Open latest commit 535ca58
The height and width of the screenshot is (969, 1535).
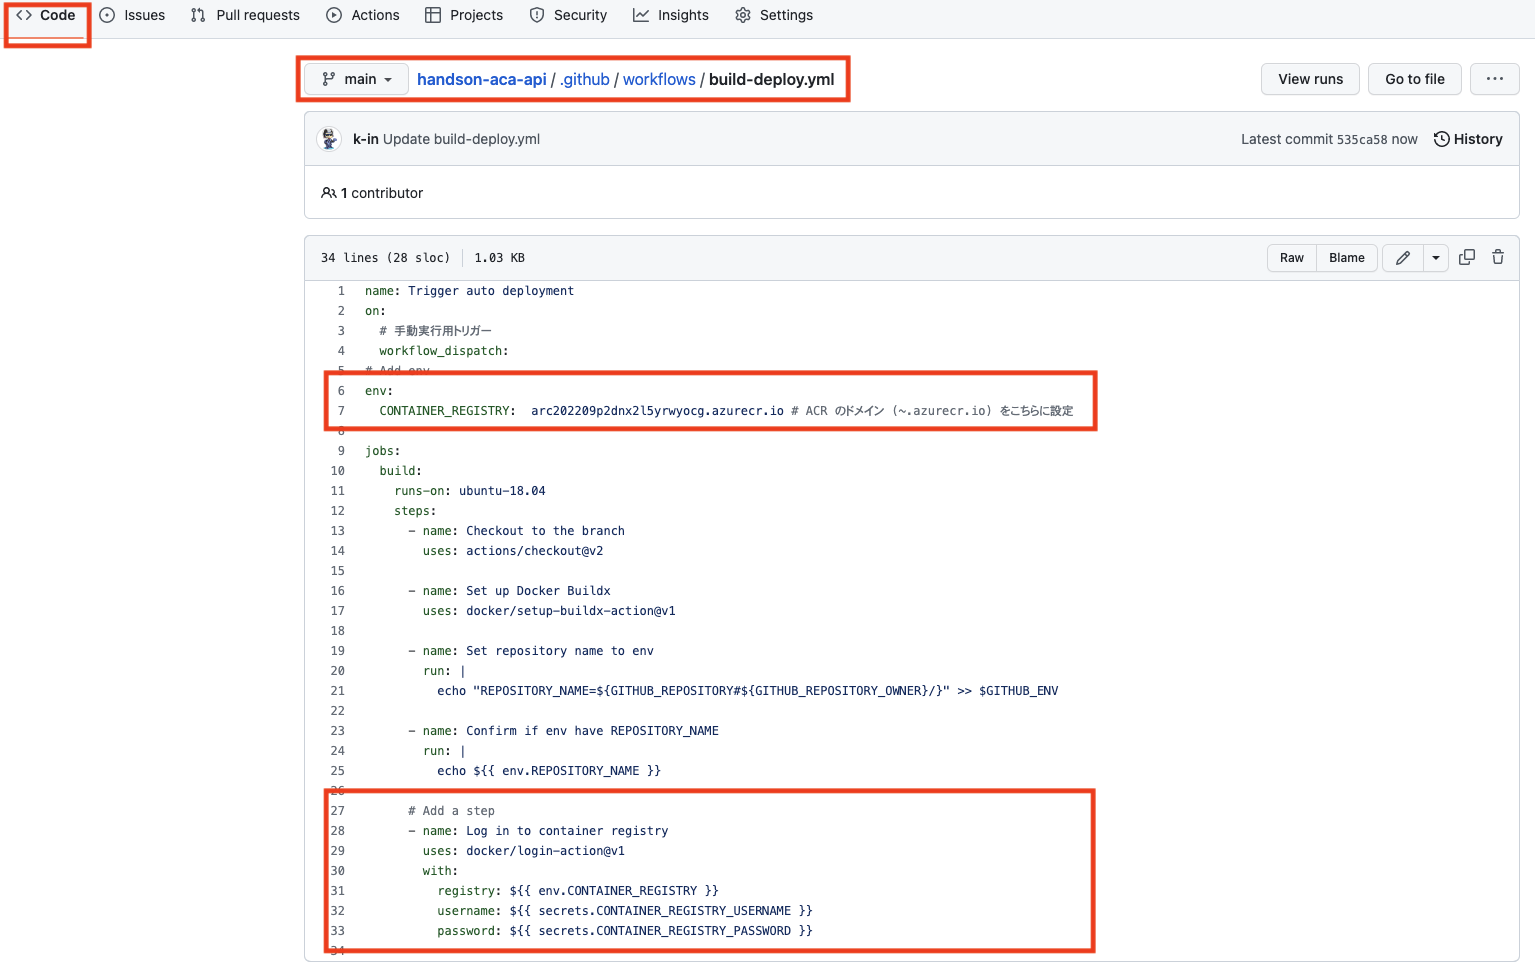click(x=1362, y=140)
